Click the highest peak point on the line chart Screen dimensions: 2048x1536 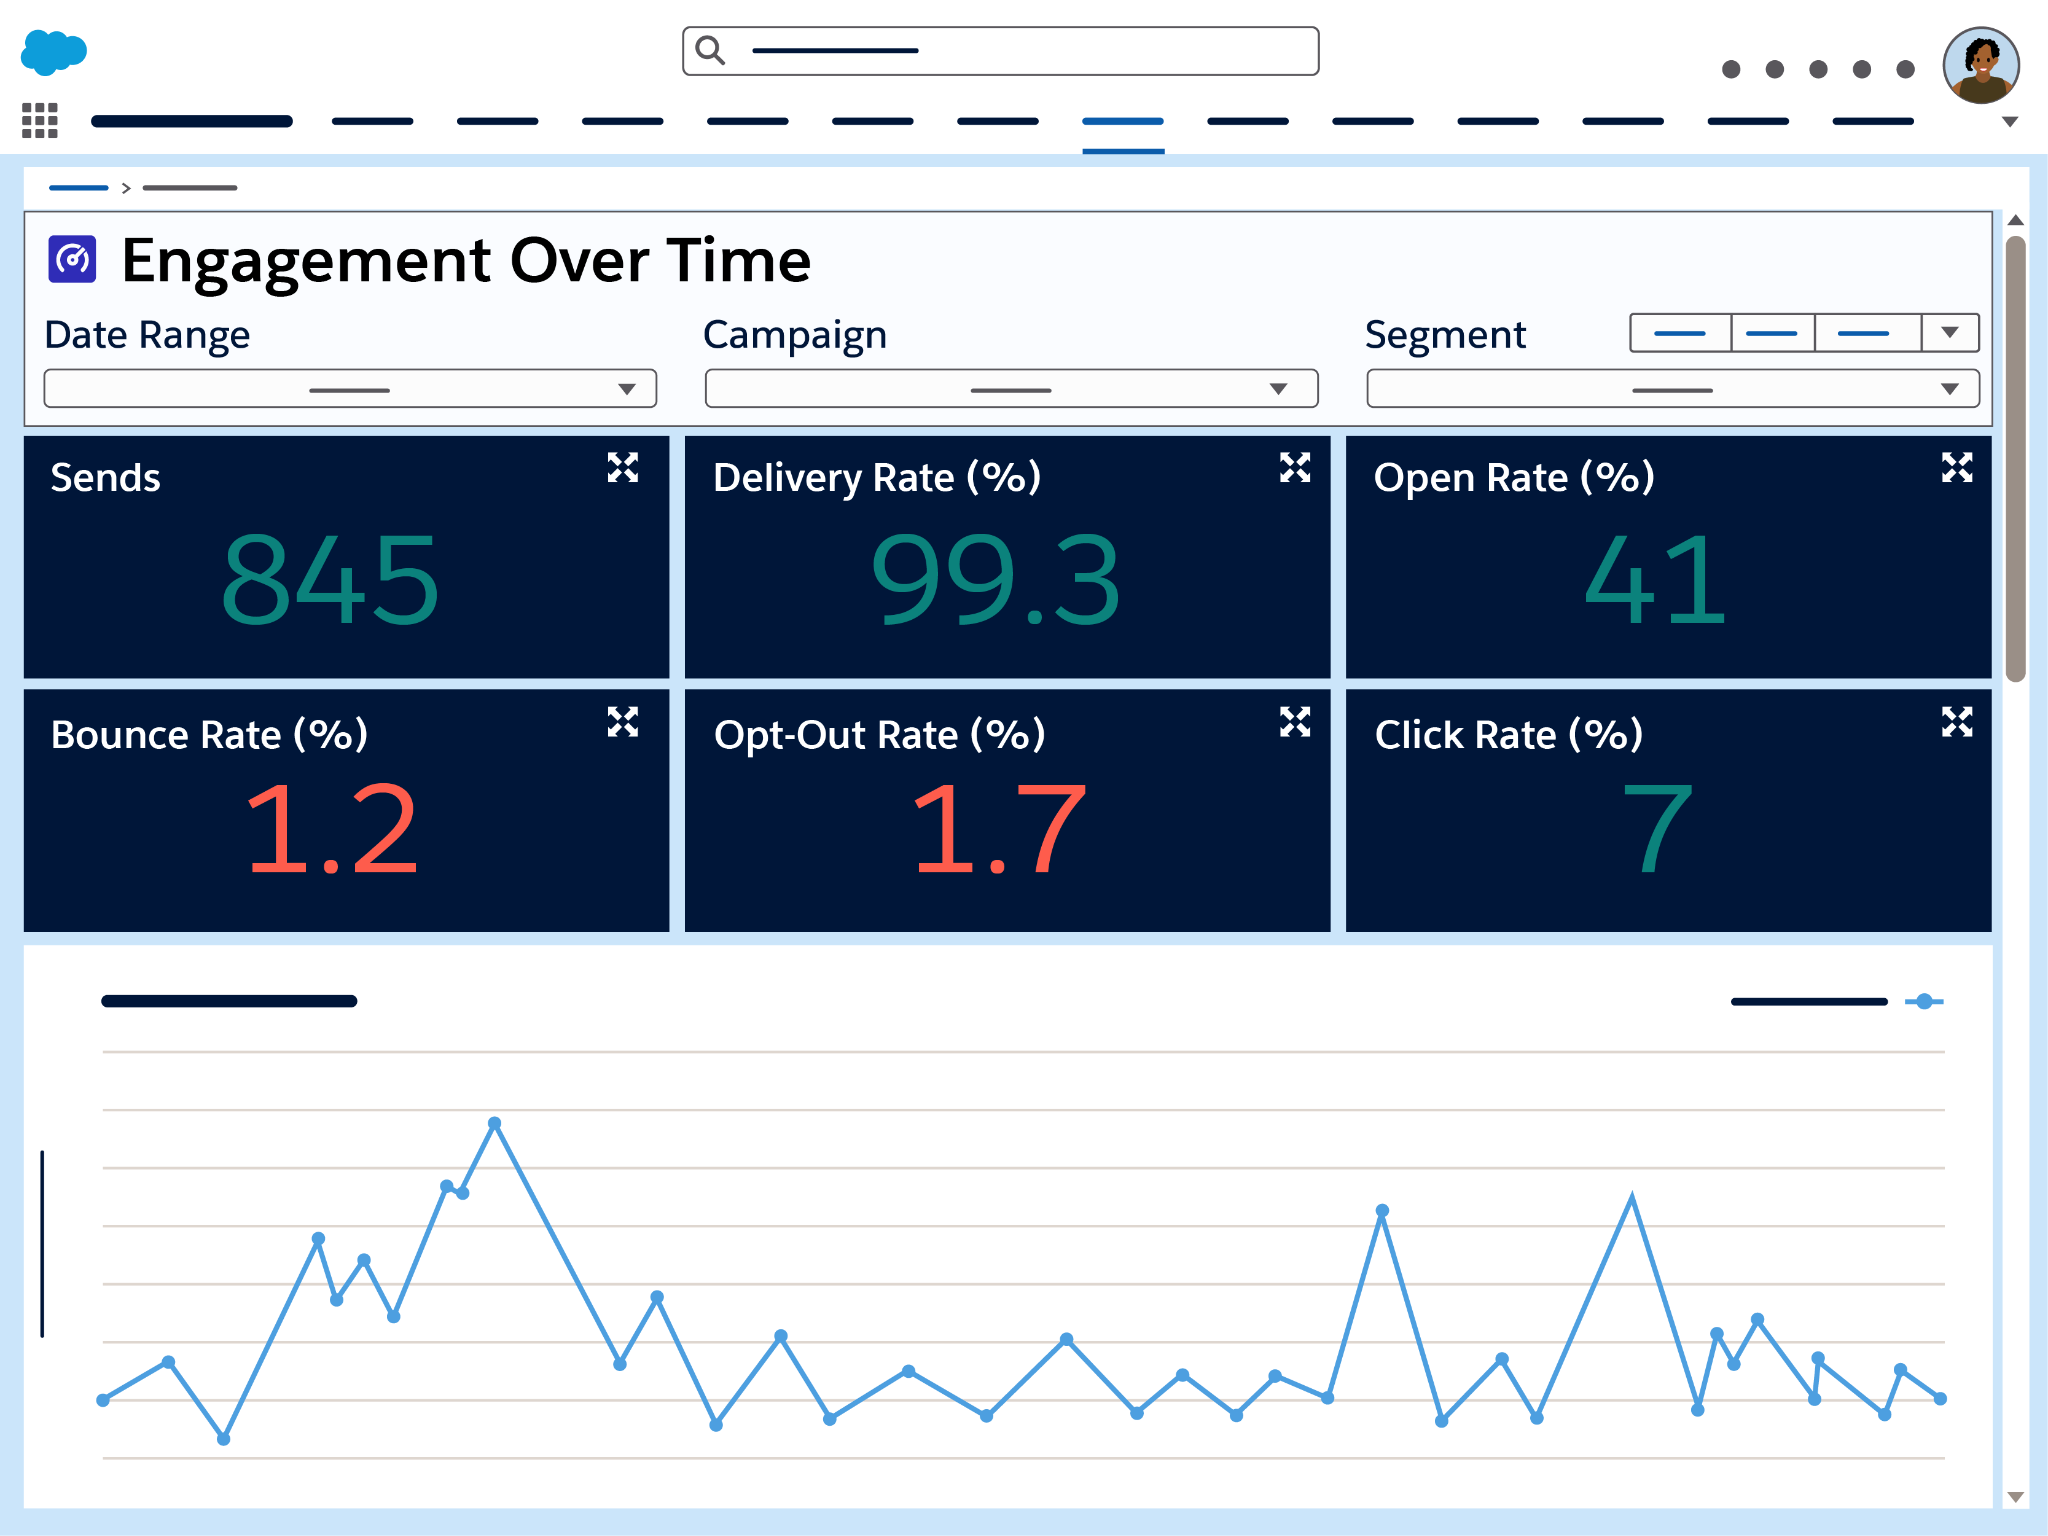494,1124
